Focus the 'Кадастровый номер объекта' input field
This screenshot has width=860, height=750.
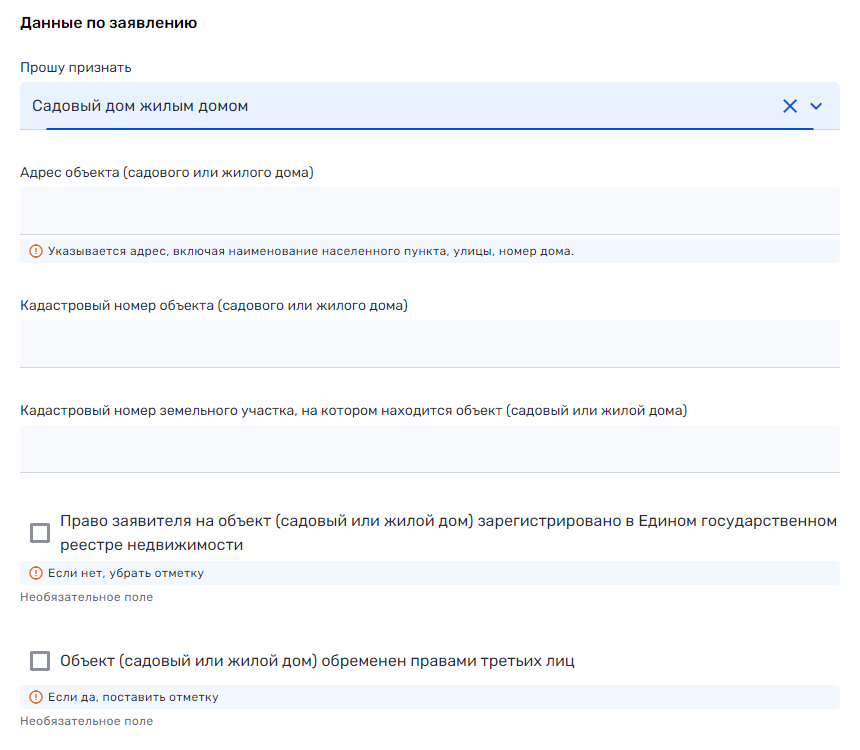[x=430, y=343]
